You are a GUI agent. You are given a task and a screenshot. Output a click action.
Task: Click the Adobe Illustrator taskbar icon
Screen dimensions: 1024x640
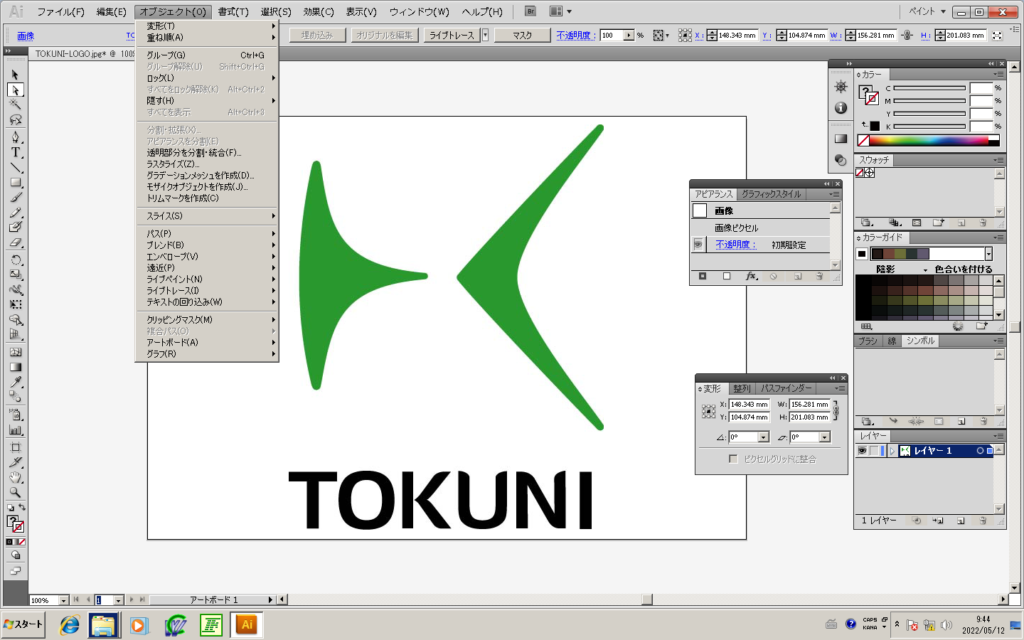click(247, 625)
